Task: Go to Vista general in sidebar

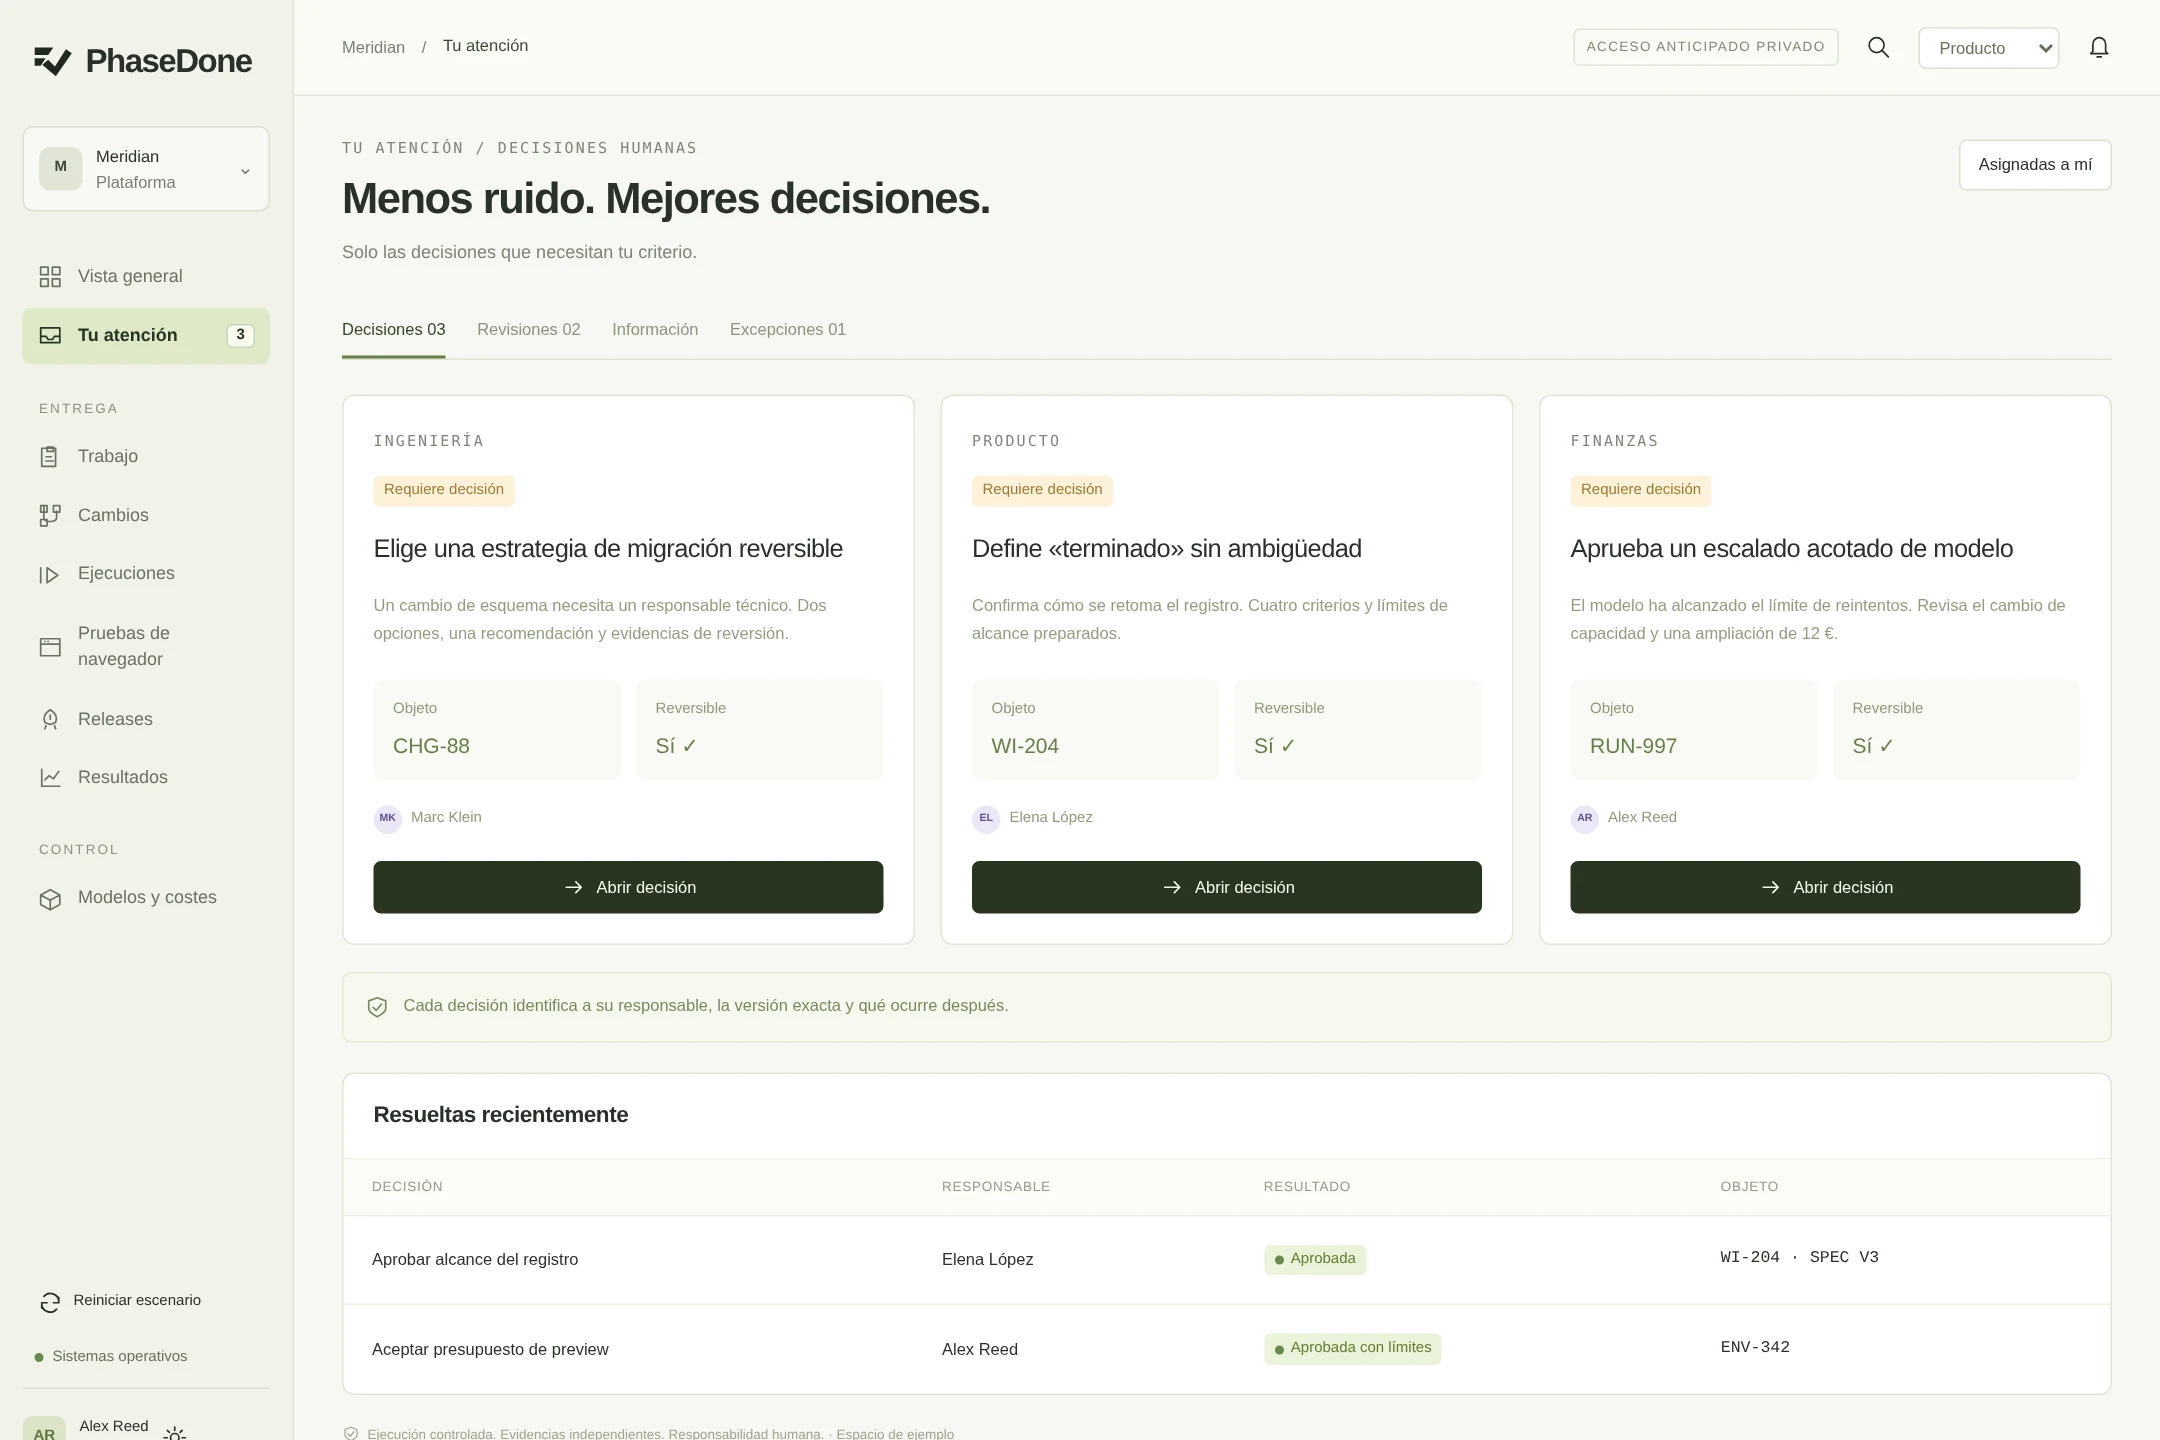Action: pyautogui.click(x=146, y=276)
